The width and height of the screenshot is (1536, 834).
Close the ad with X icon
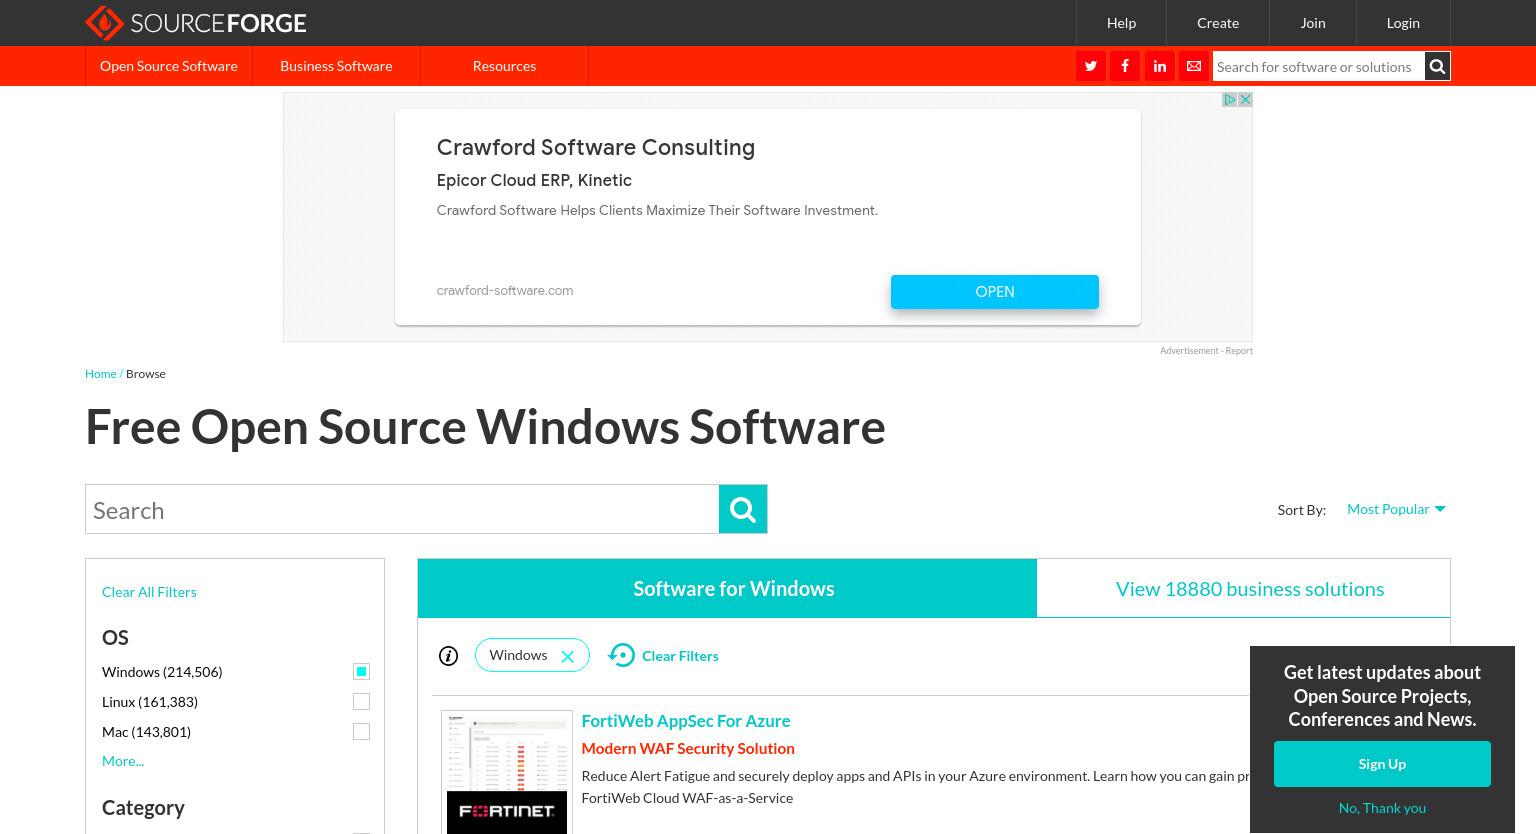(x=1245, y=100)
